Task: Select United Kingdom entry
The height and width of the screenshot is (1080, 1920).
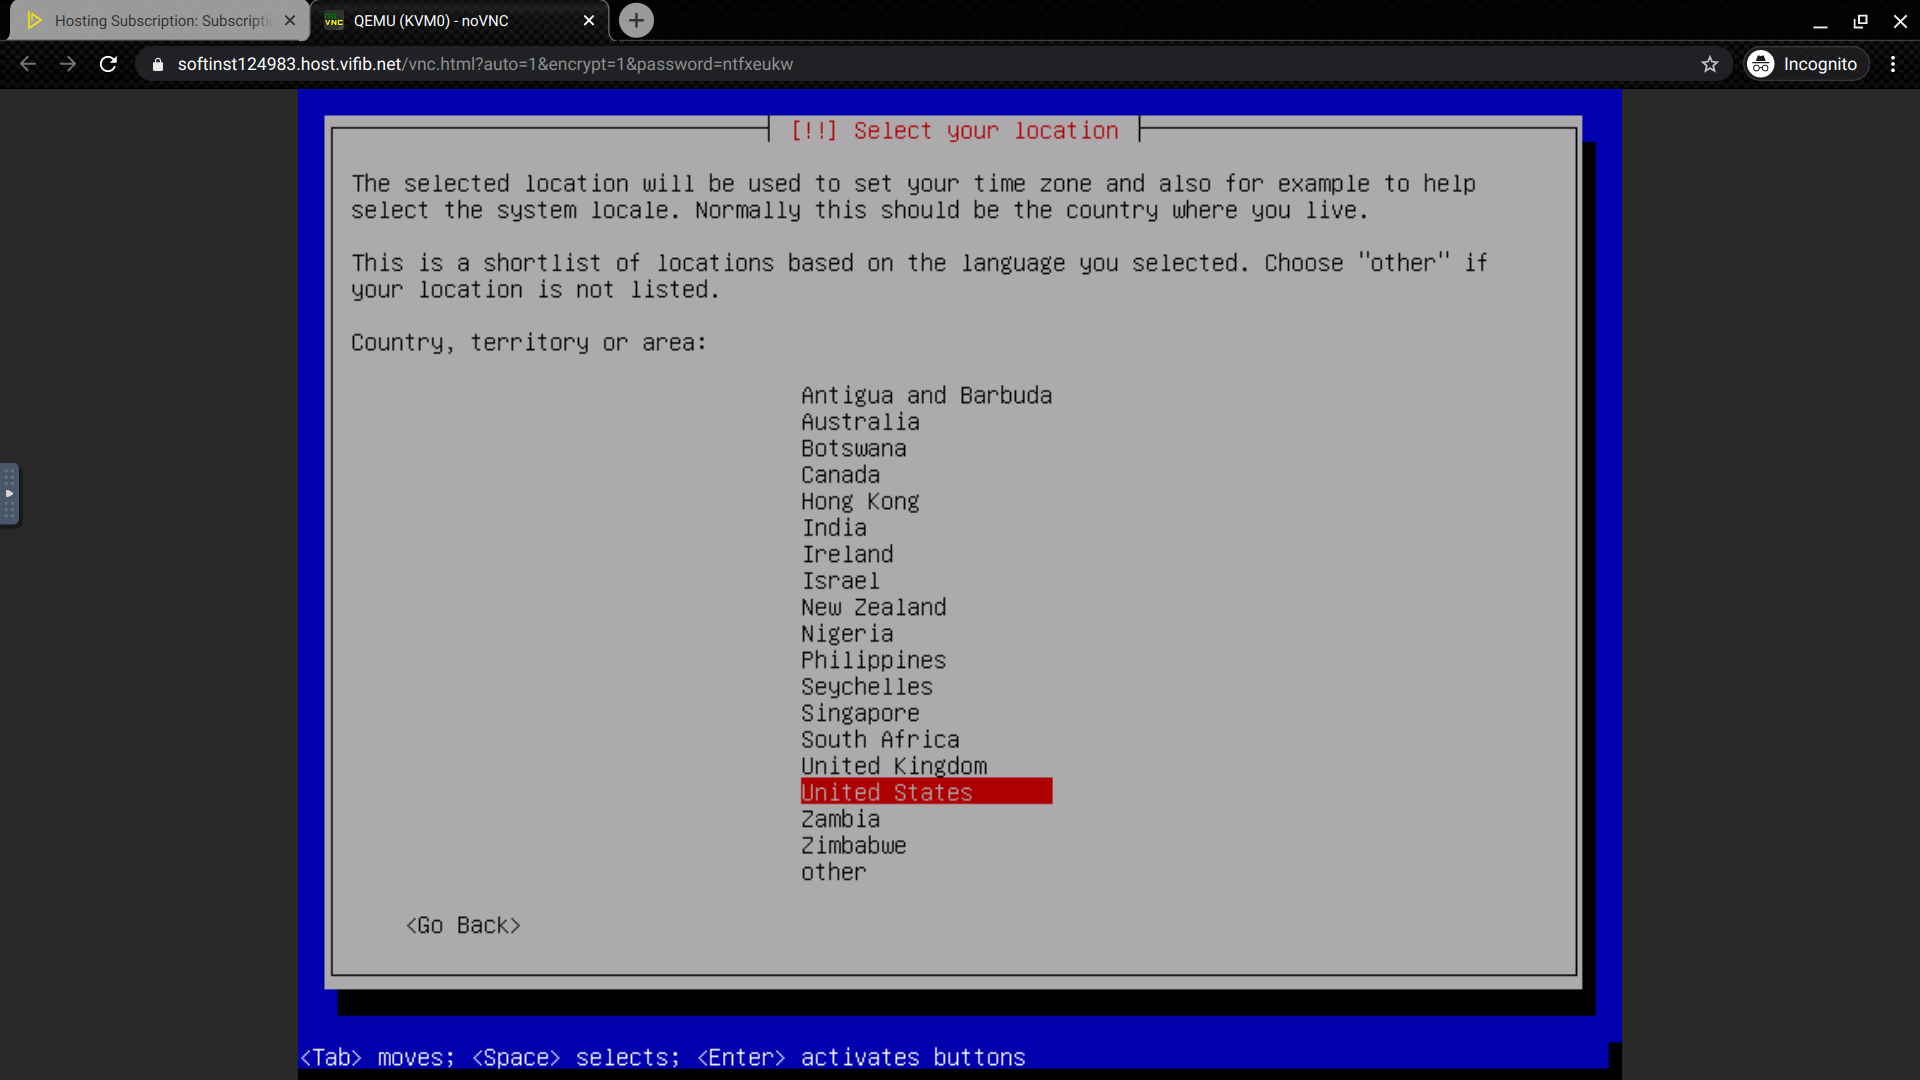Action: [894, 767]
